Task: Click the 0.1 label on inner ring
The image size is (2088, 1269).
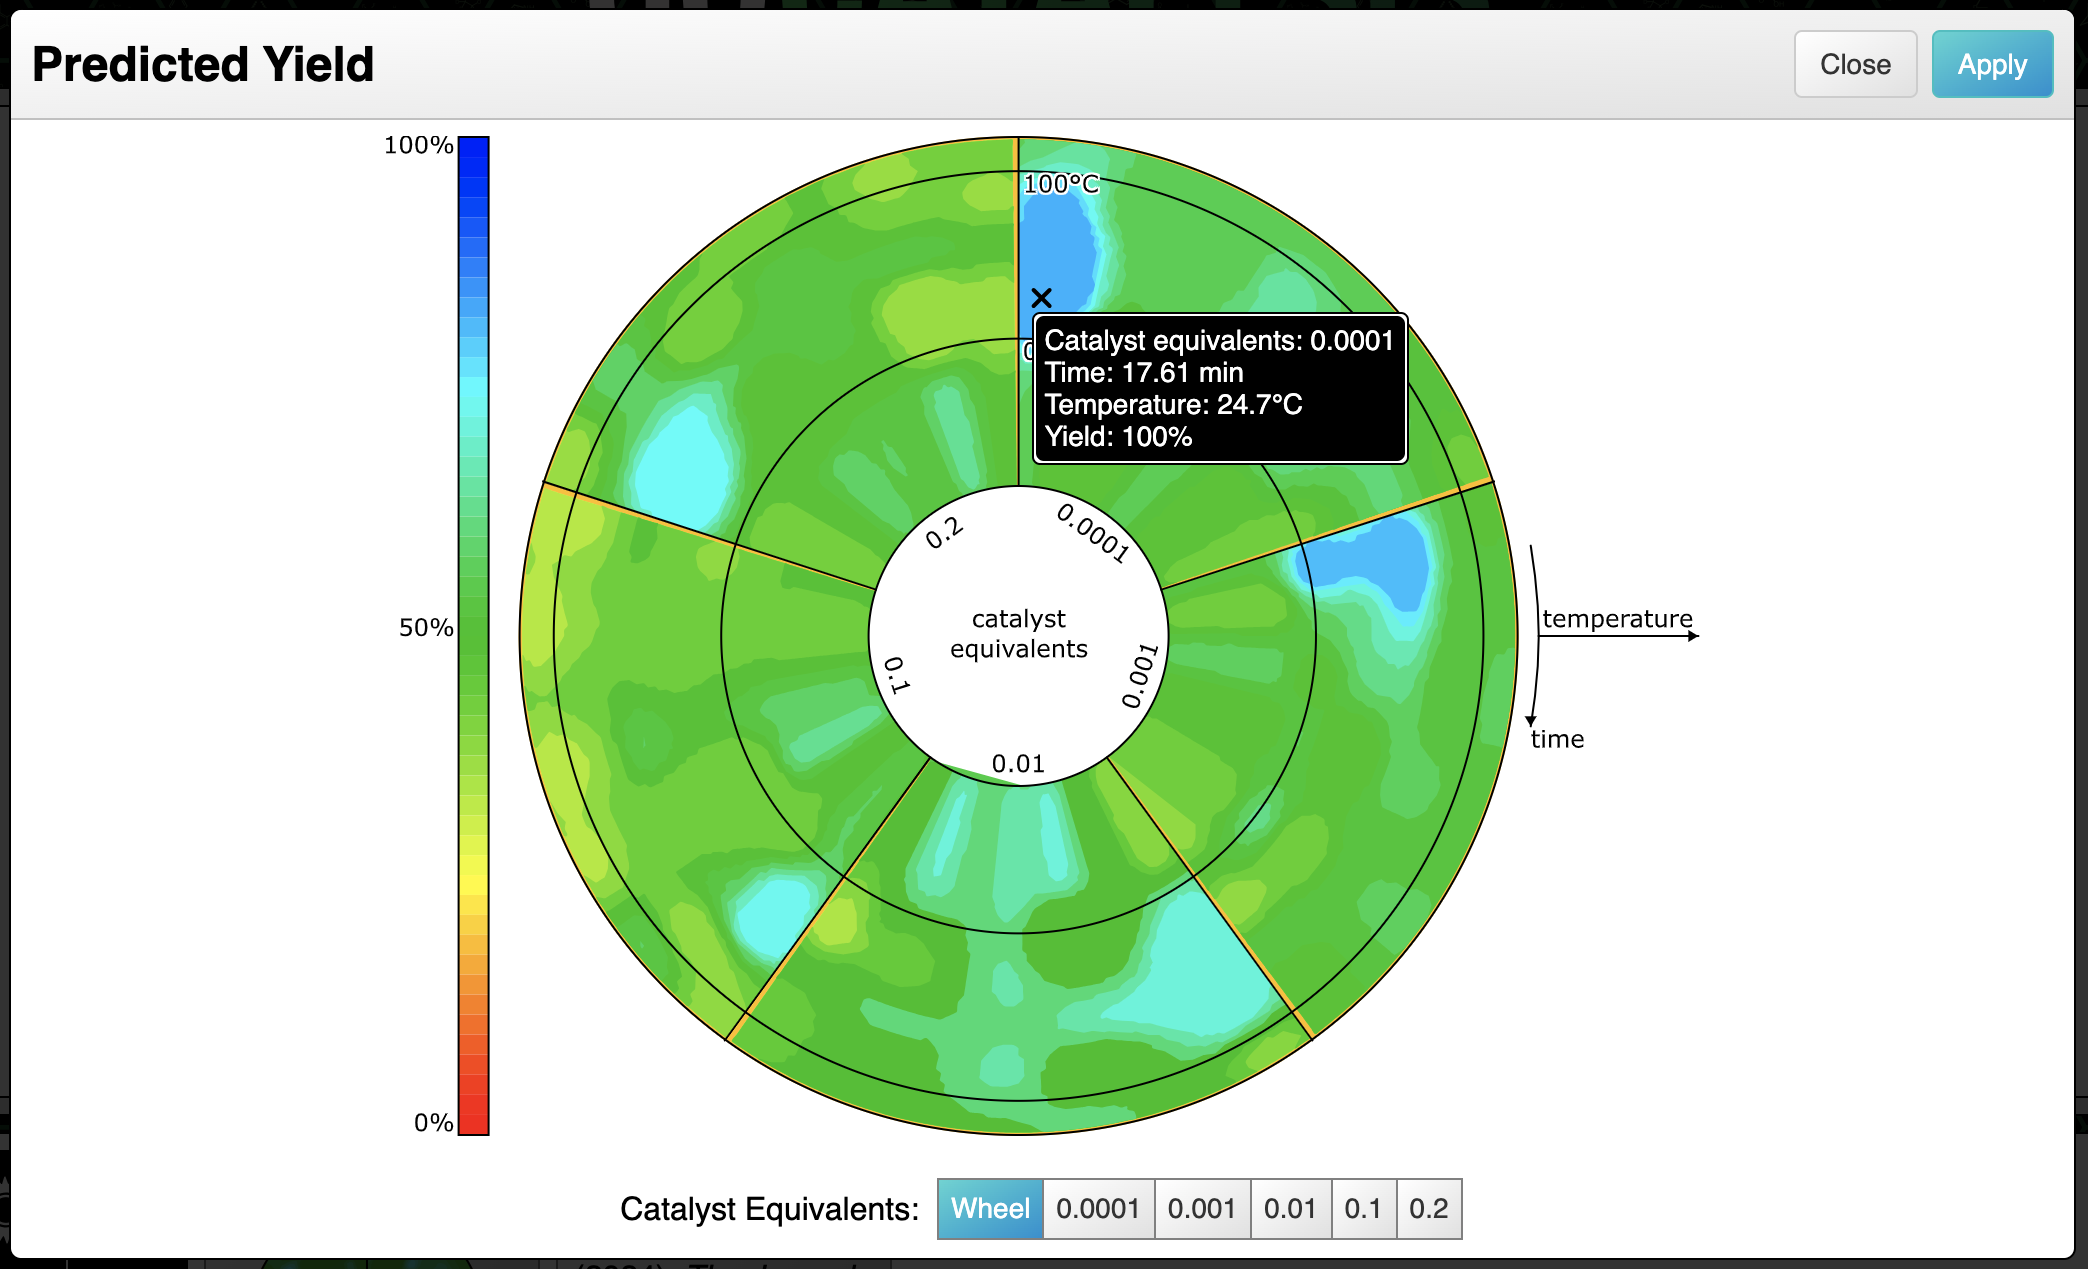Action: tap(897, 675)
